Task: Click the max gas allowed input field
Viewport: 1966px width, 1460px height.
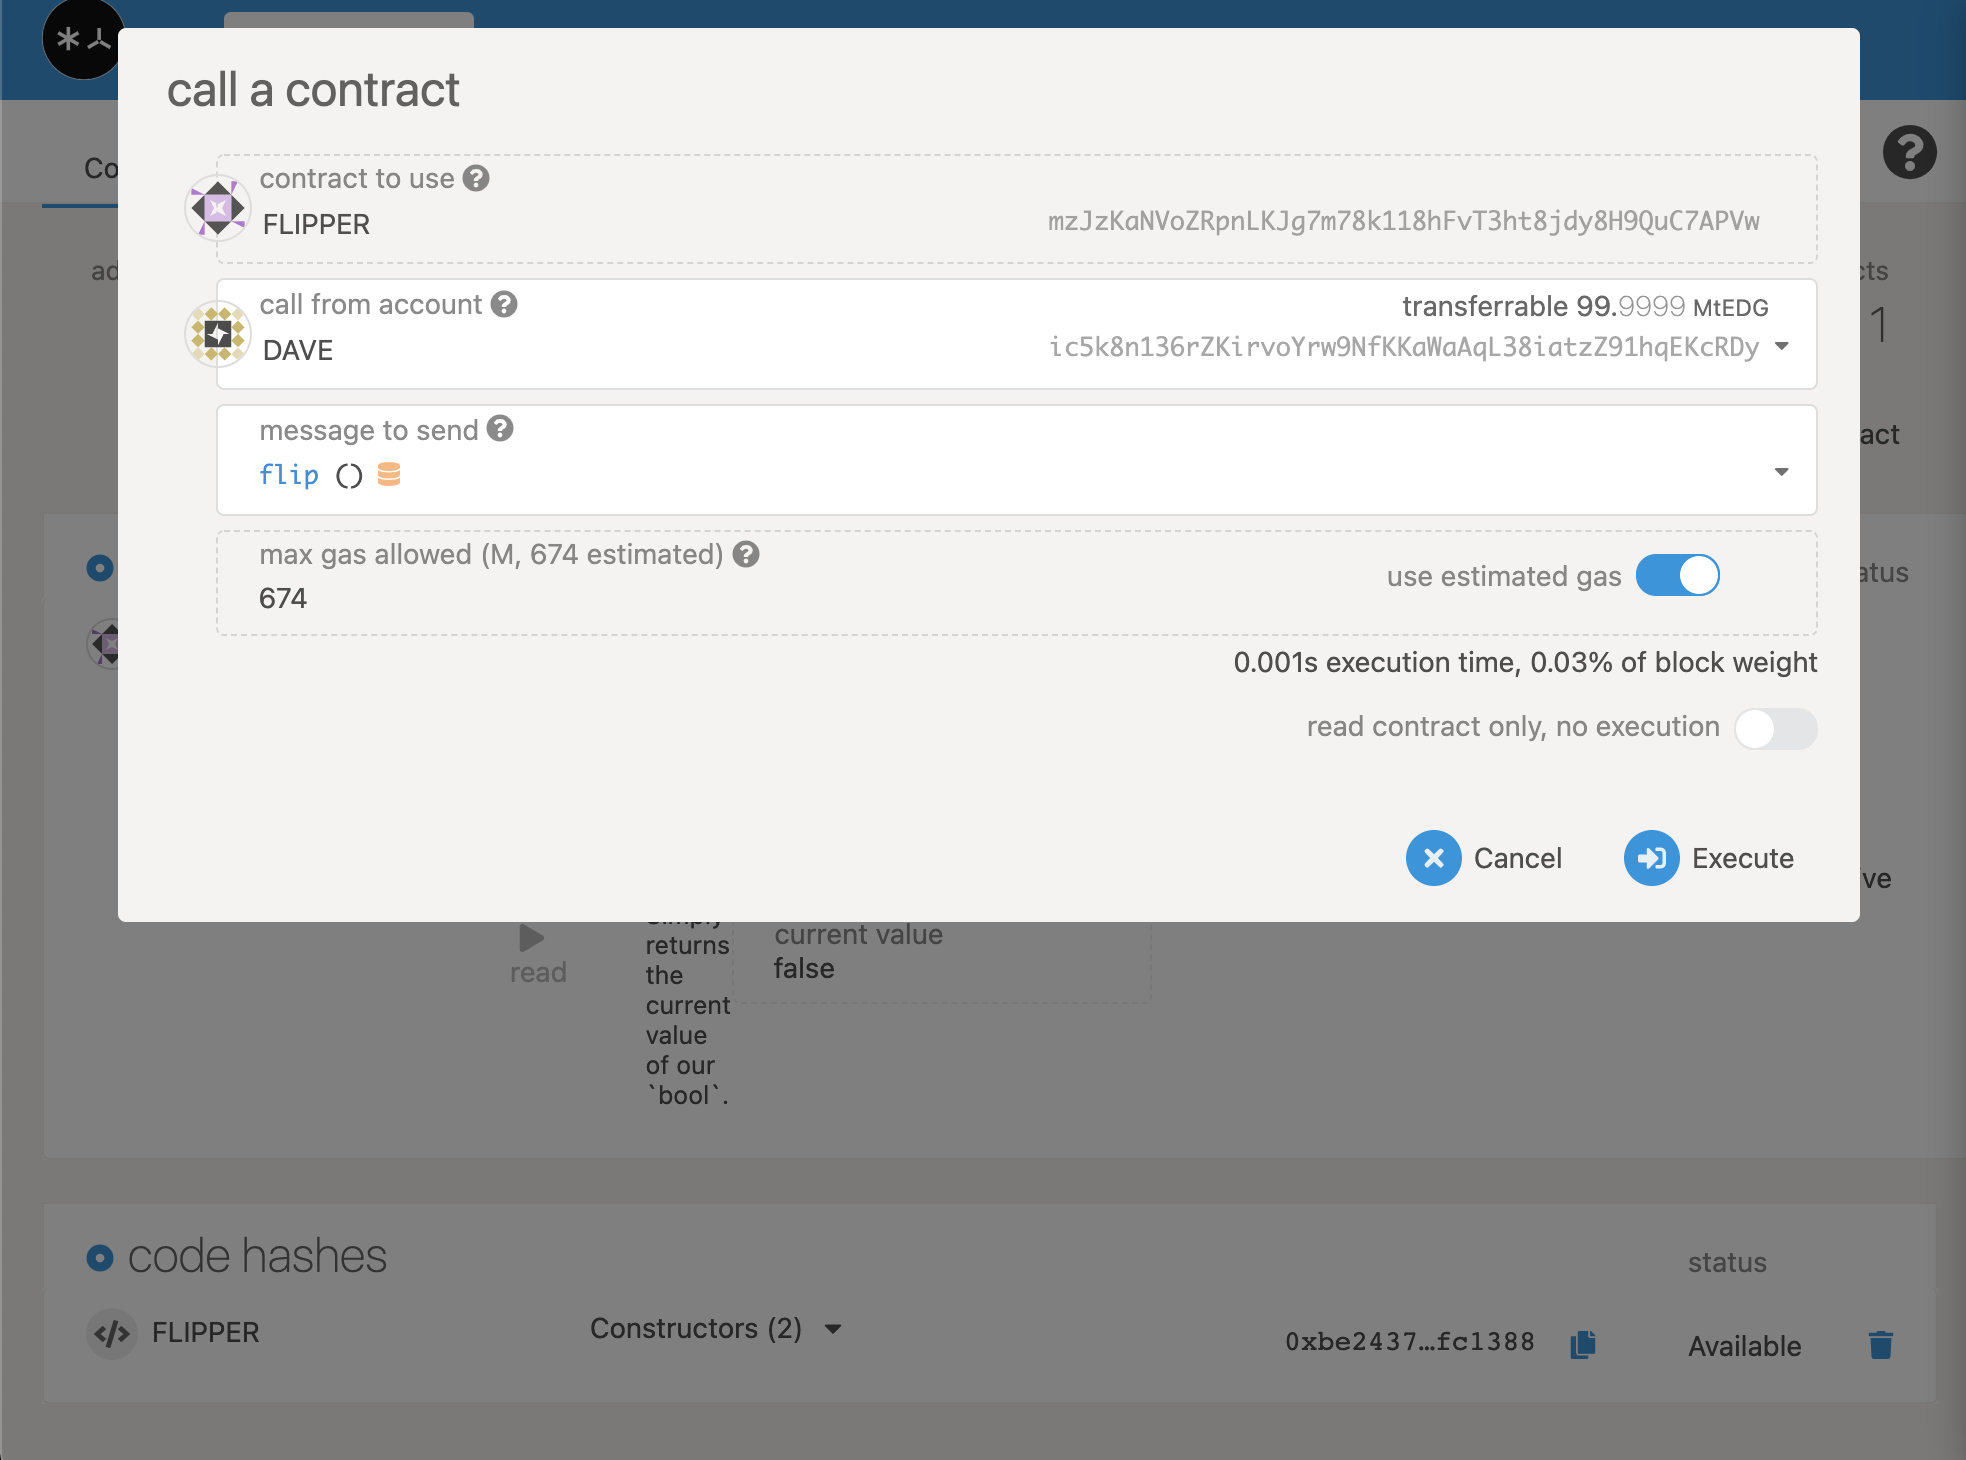Action: 700,598
